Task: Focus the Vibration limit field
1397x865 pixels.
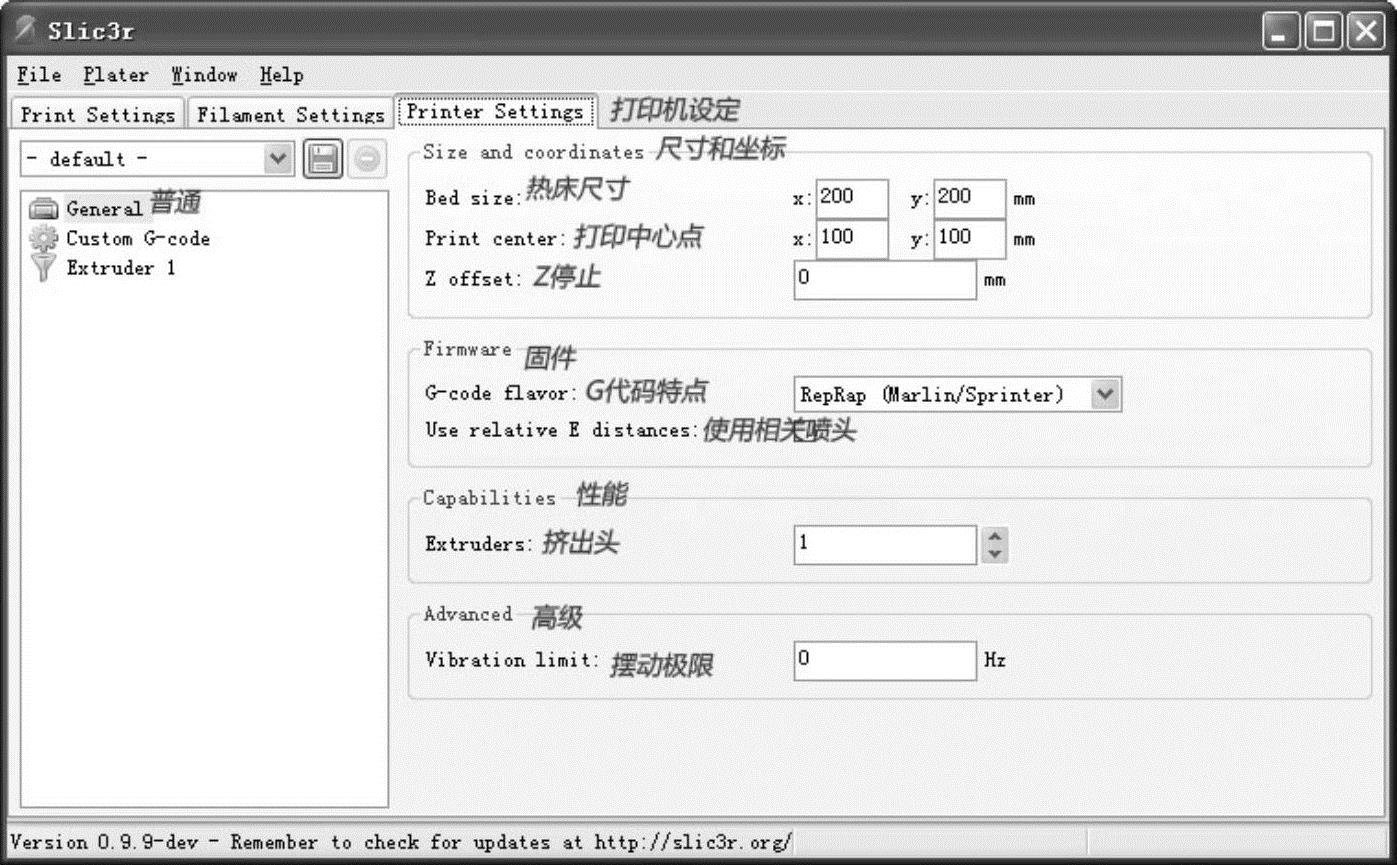Action: 885,660
